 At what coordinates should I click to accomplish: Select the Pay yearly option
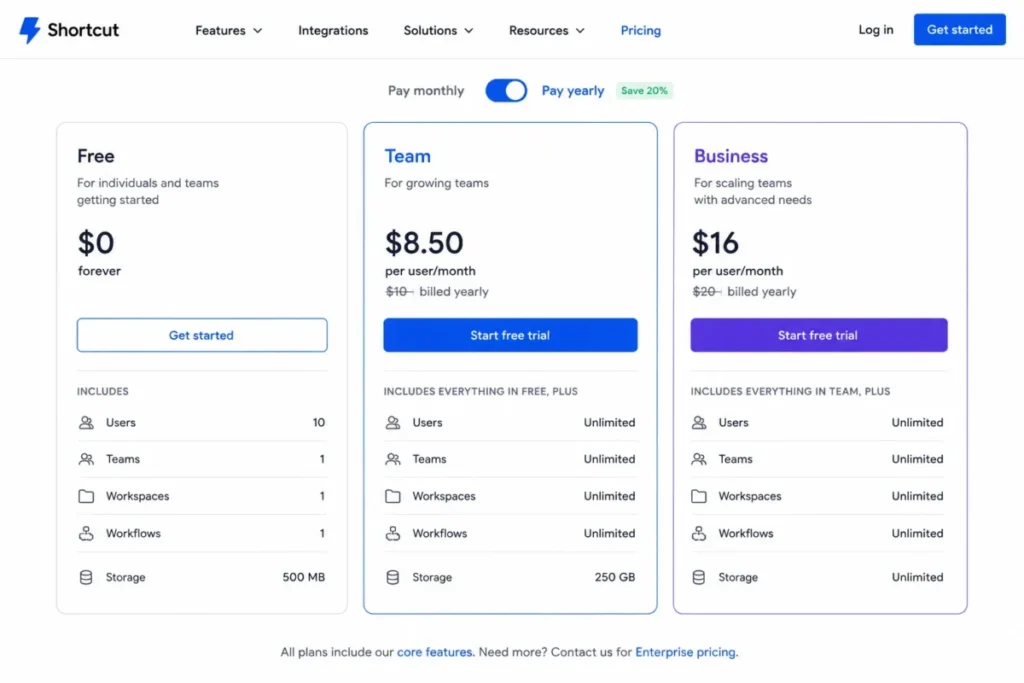573,91
